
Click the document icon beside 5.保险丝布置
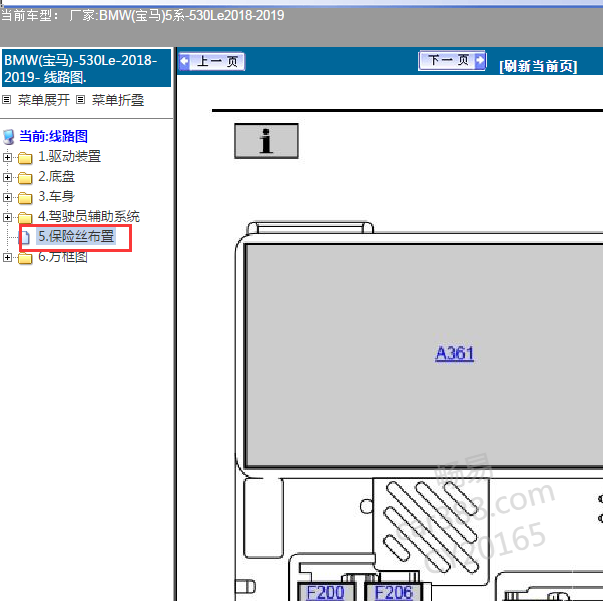click(25, 237)
